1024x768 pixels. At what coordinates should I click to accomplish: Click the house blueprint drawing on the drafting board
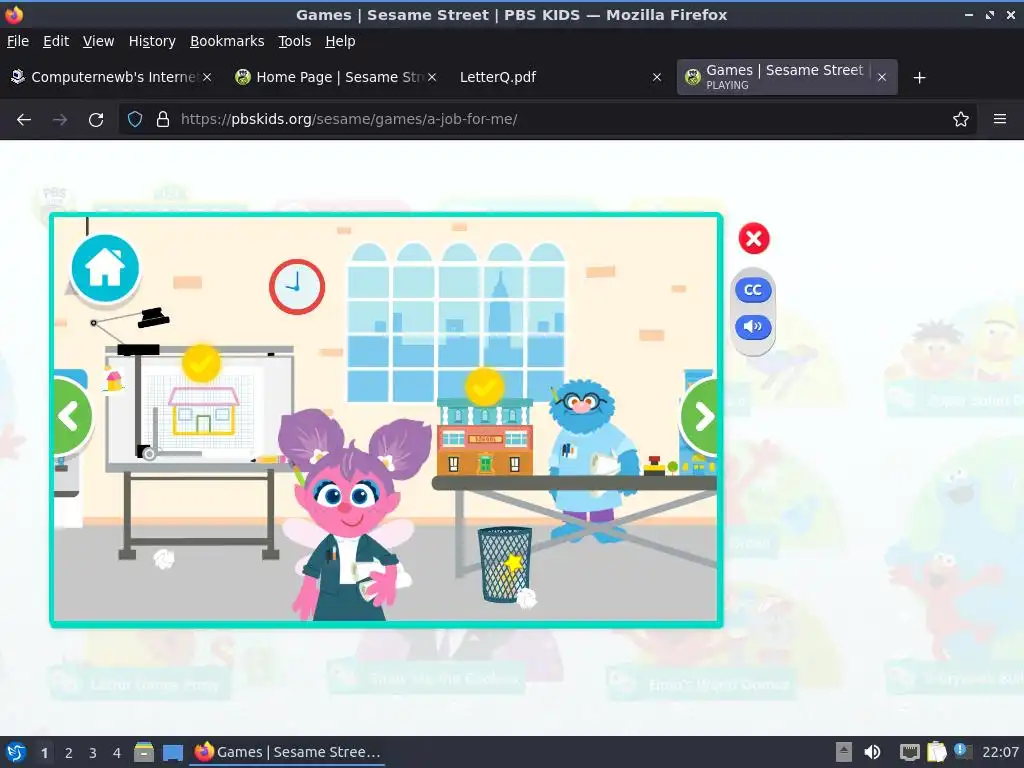[x=203, y=411]
